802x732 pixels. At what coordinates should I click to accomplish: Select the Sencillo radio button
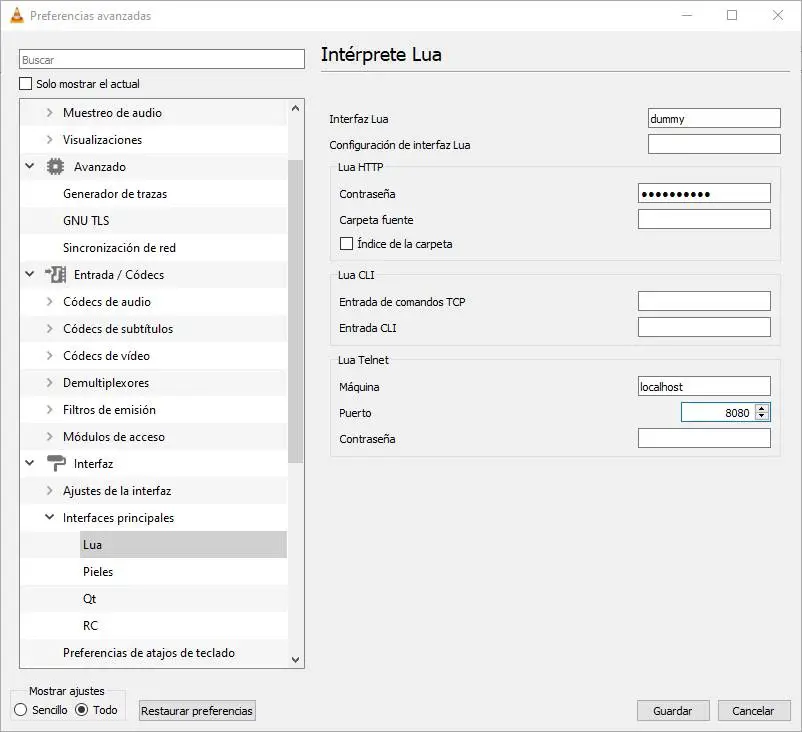pos(20,710)
